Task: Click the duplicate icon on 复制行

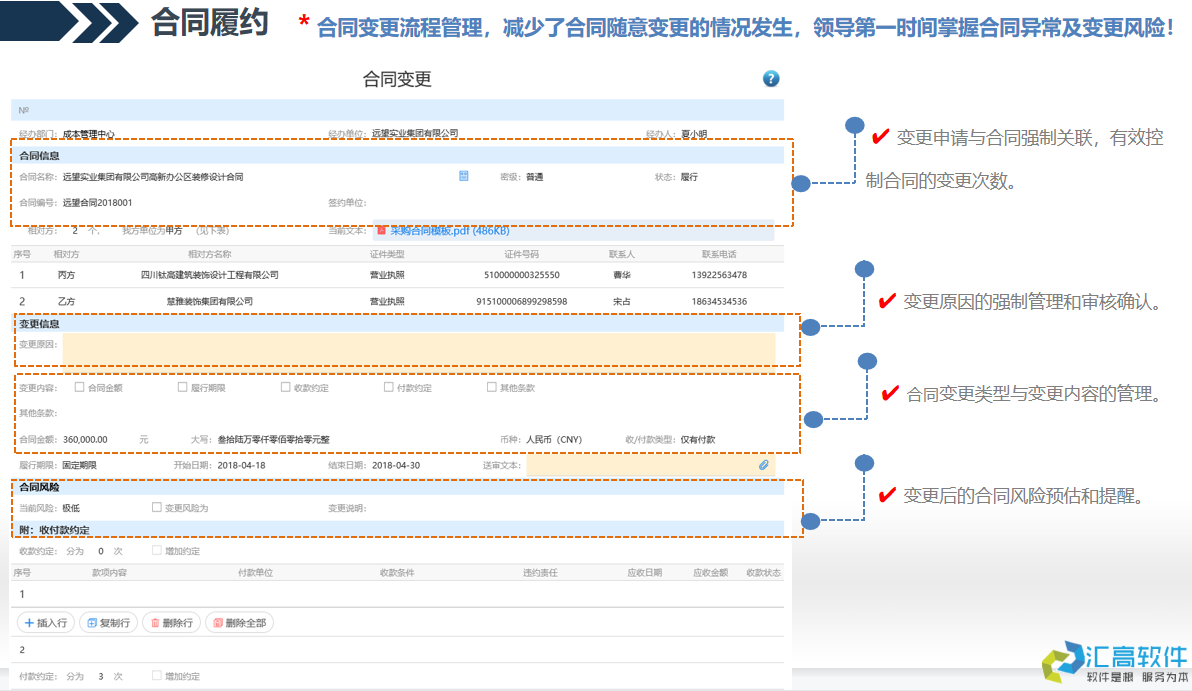Action: [90, 622]
